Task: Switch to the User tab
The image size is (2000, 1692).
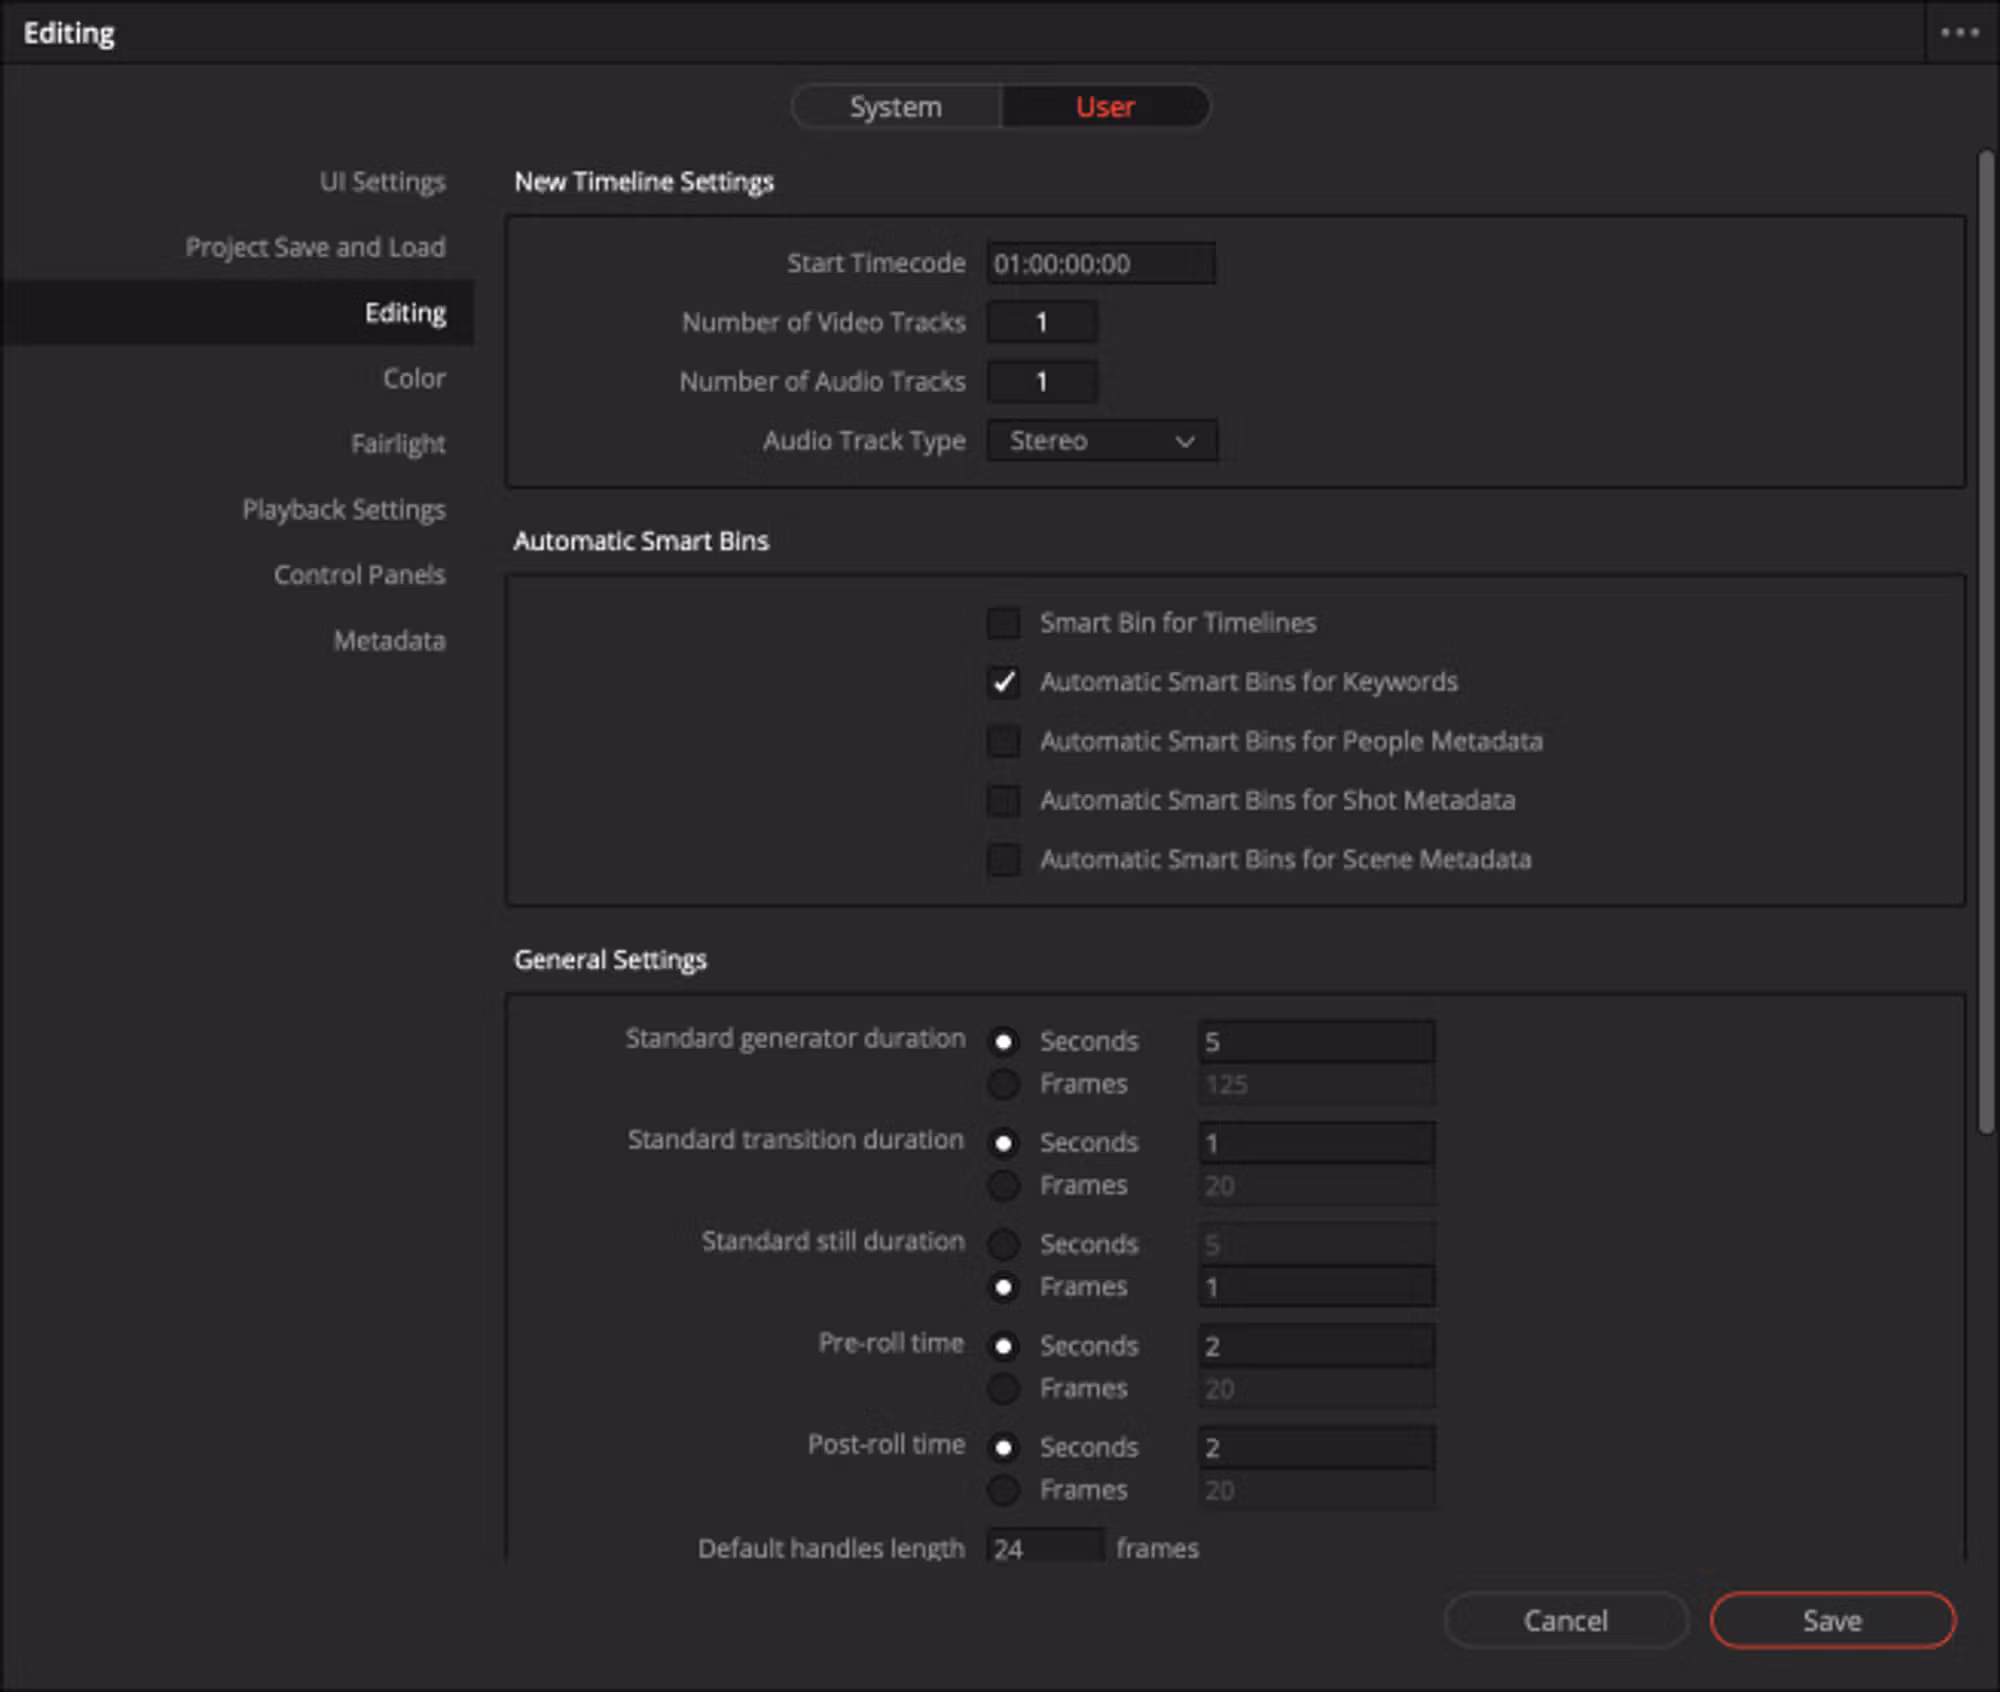Action: (1105, 107)
